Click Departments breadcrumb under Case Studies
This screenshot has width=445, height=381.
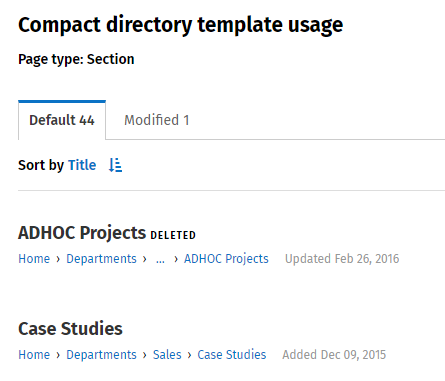[101, 355]
